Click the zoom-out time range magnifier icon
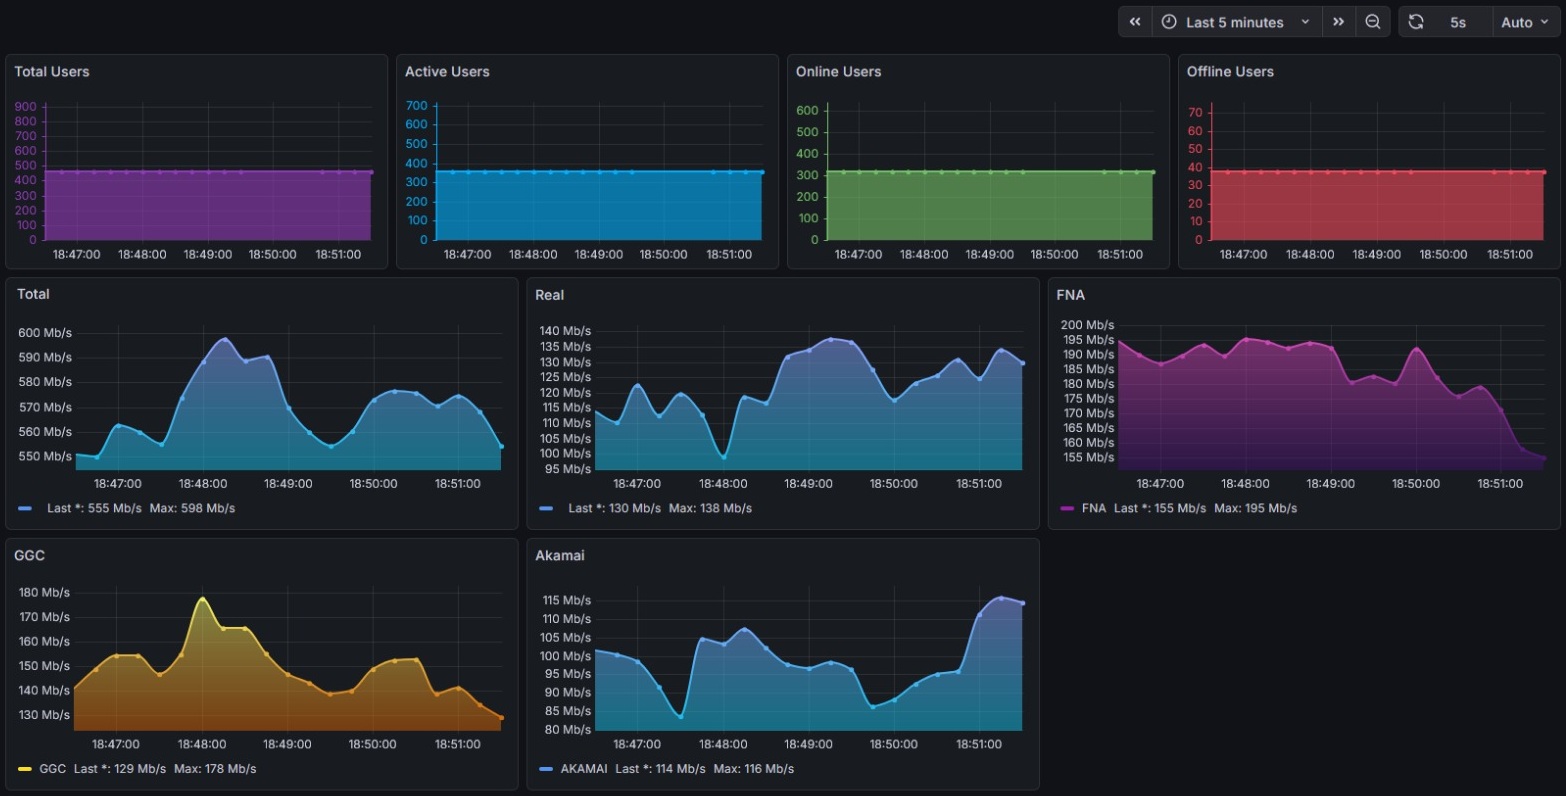This screenshot has height=796, width=1566. 1373,21
